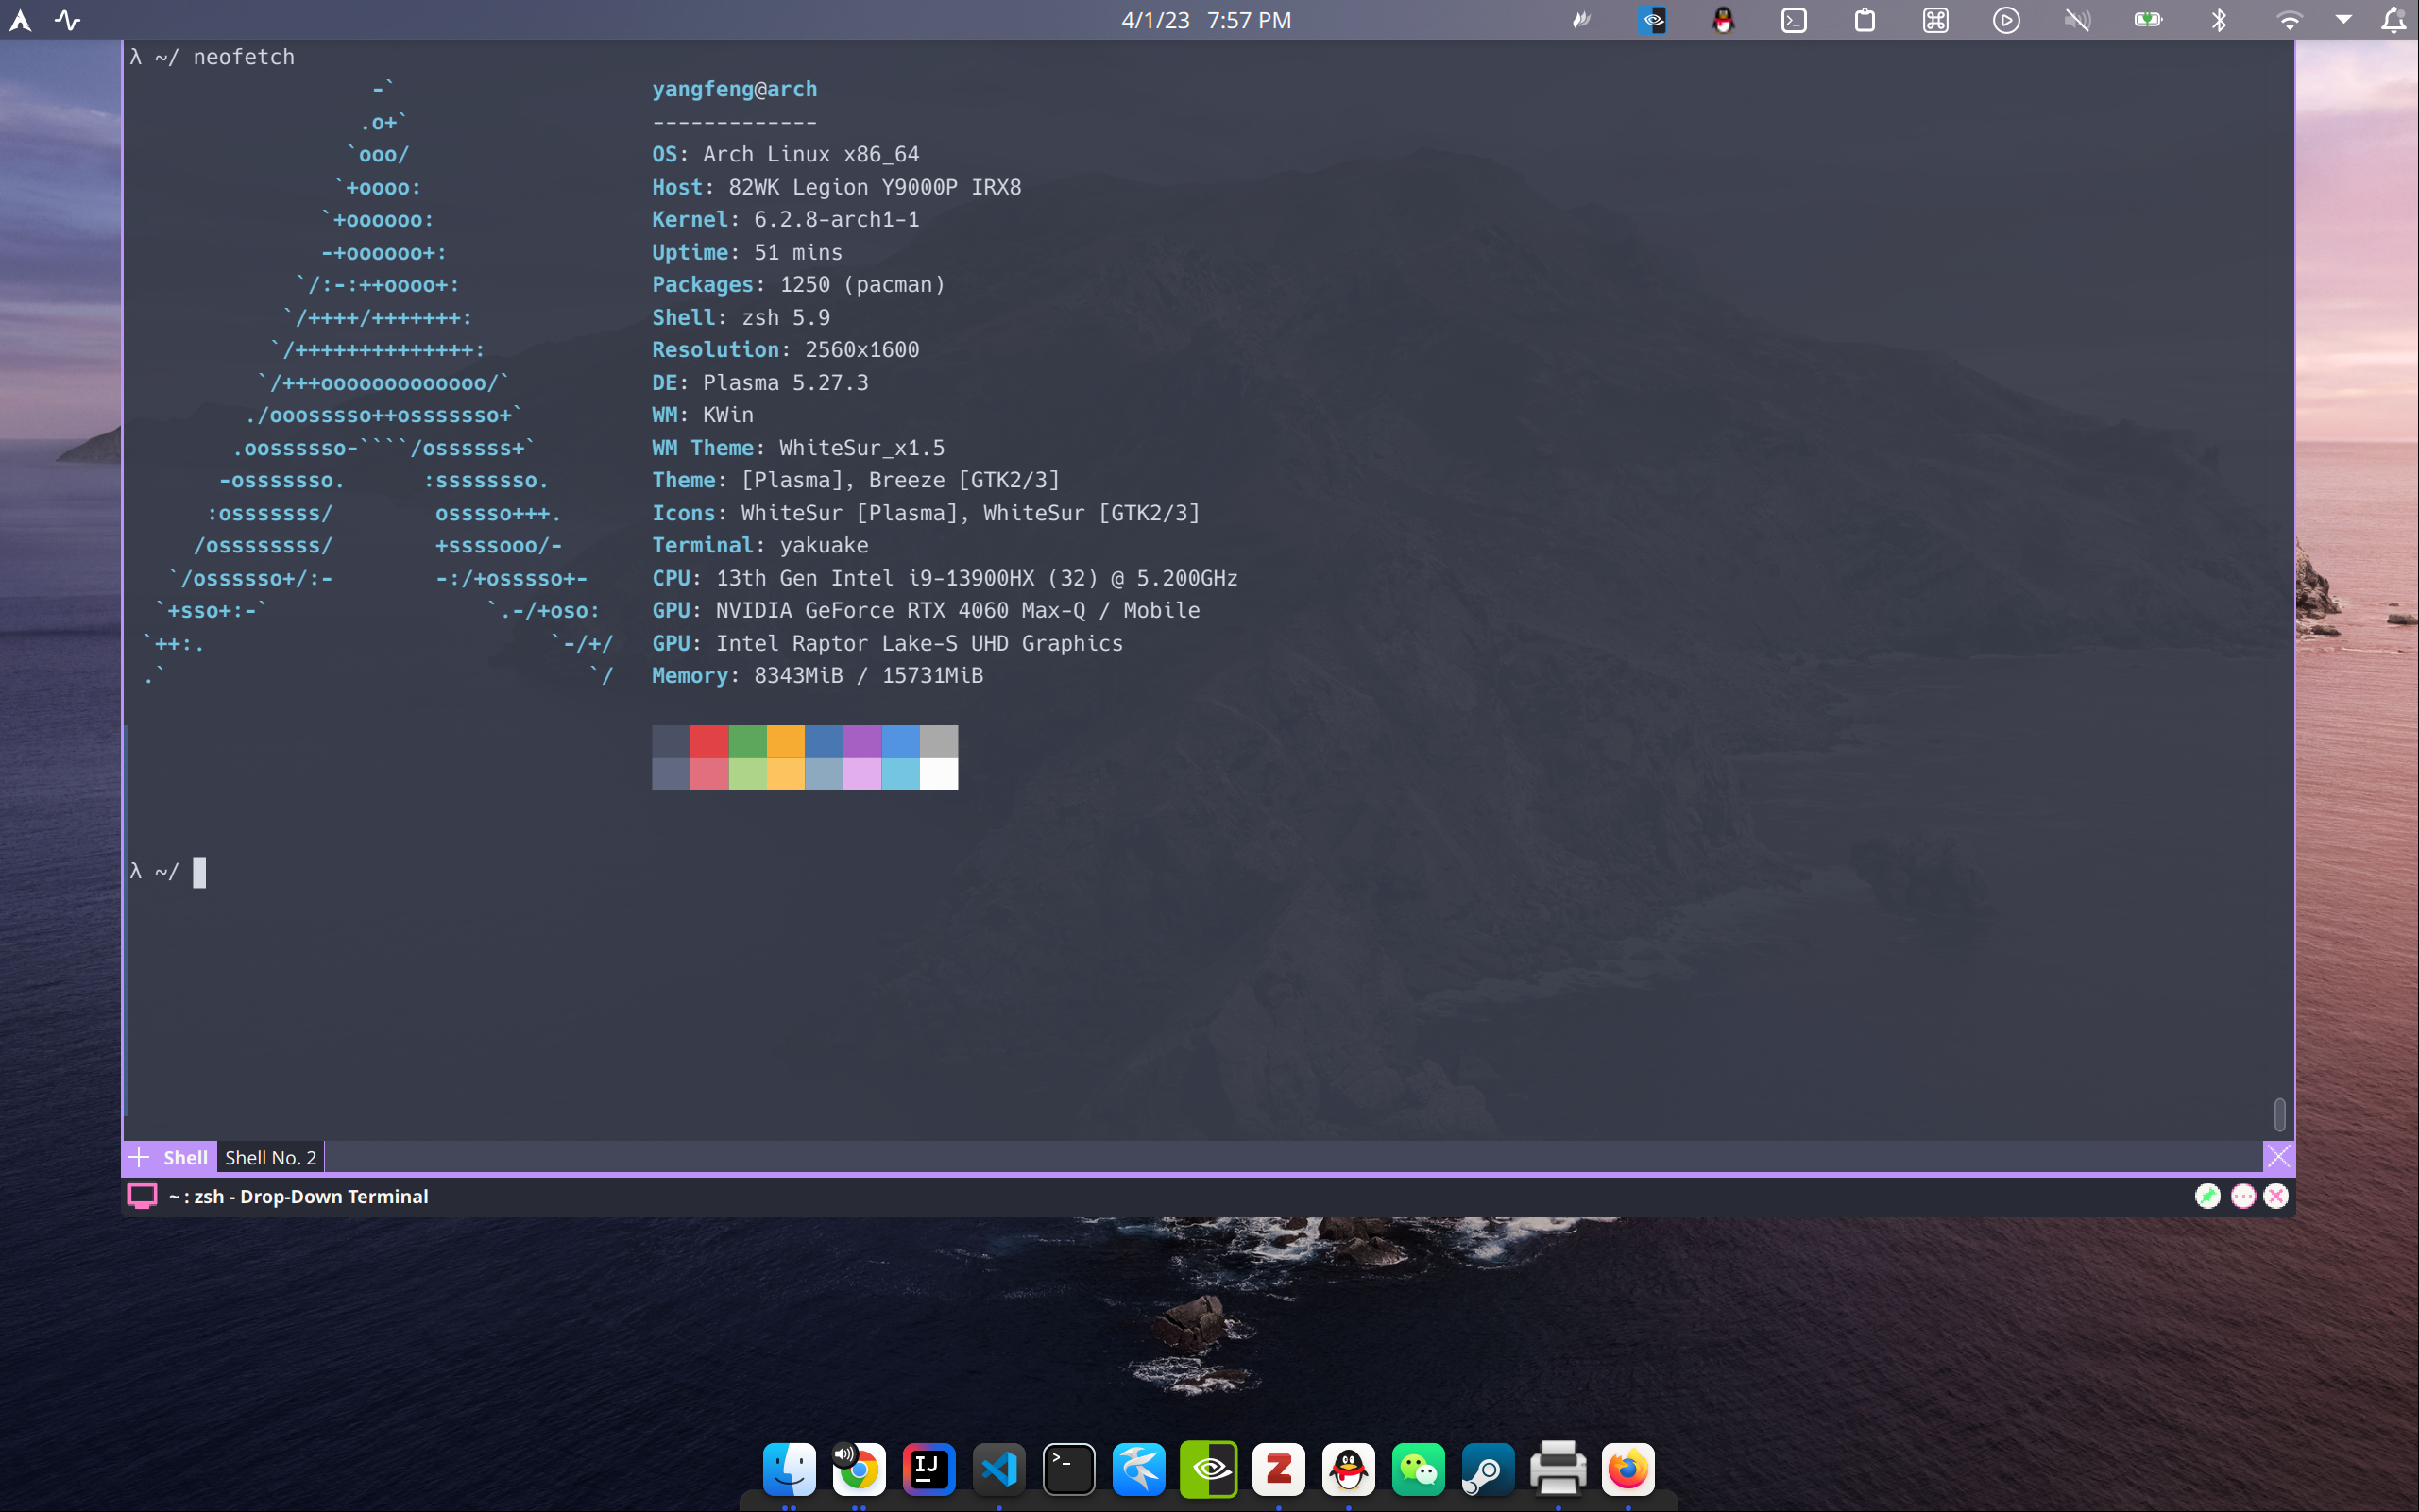Open the NVIDIA tray icon
The width and height of the screenshot is (2419, 1512).
pos(1652,20)
